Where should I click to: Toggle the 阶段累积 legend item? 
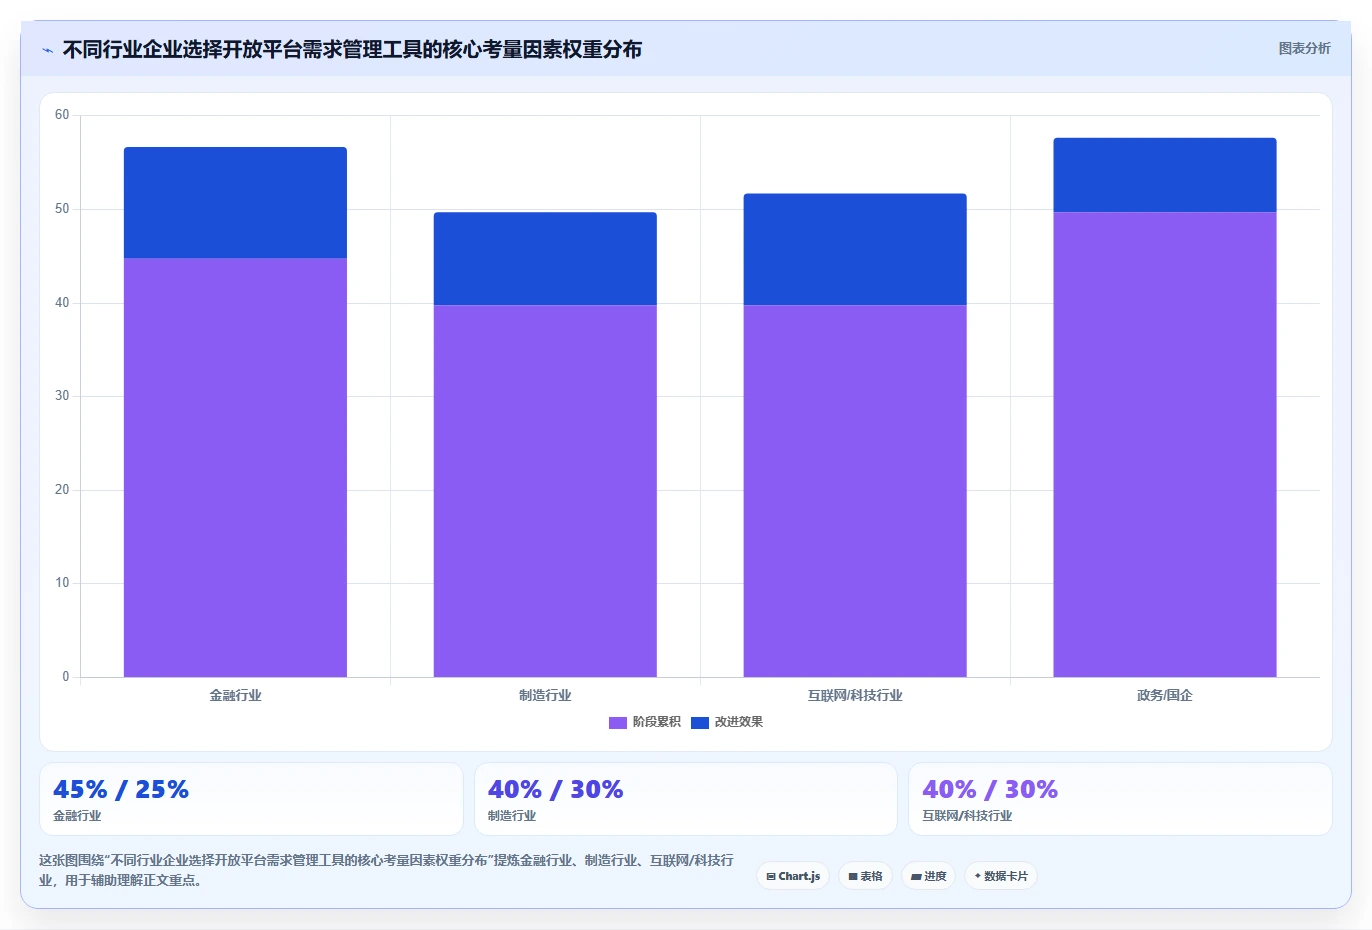coord(645,722)
